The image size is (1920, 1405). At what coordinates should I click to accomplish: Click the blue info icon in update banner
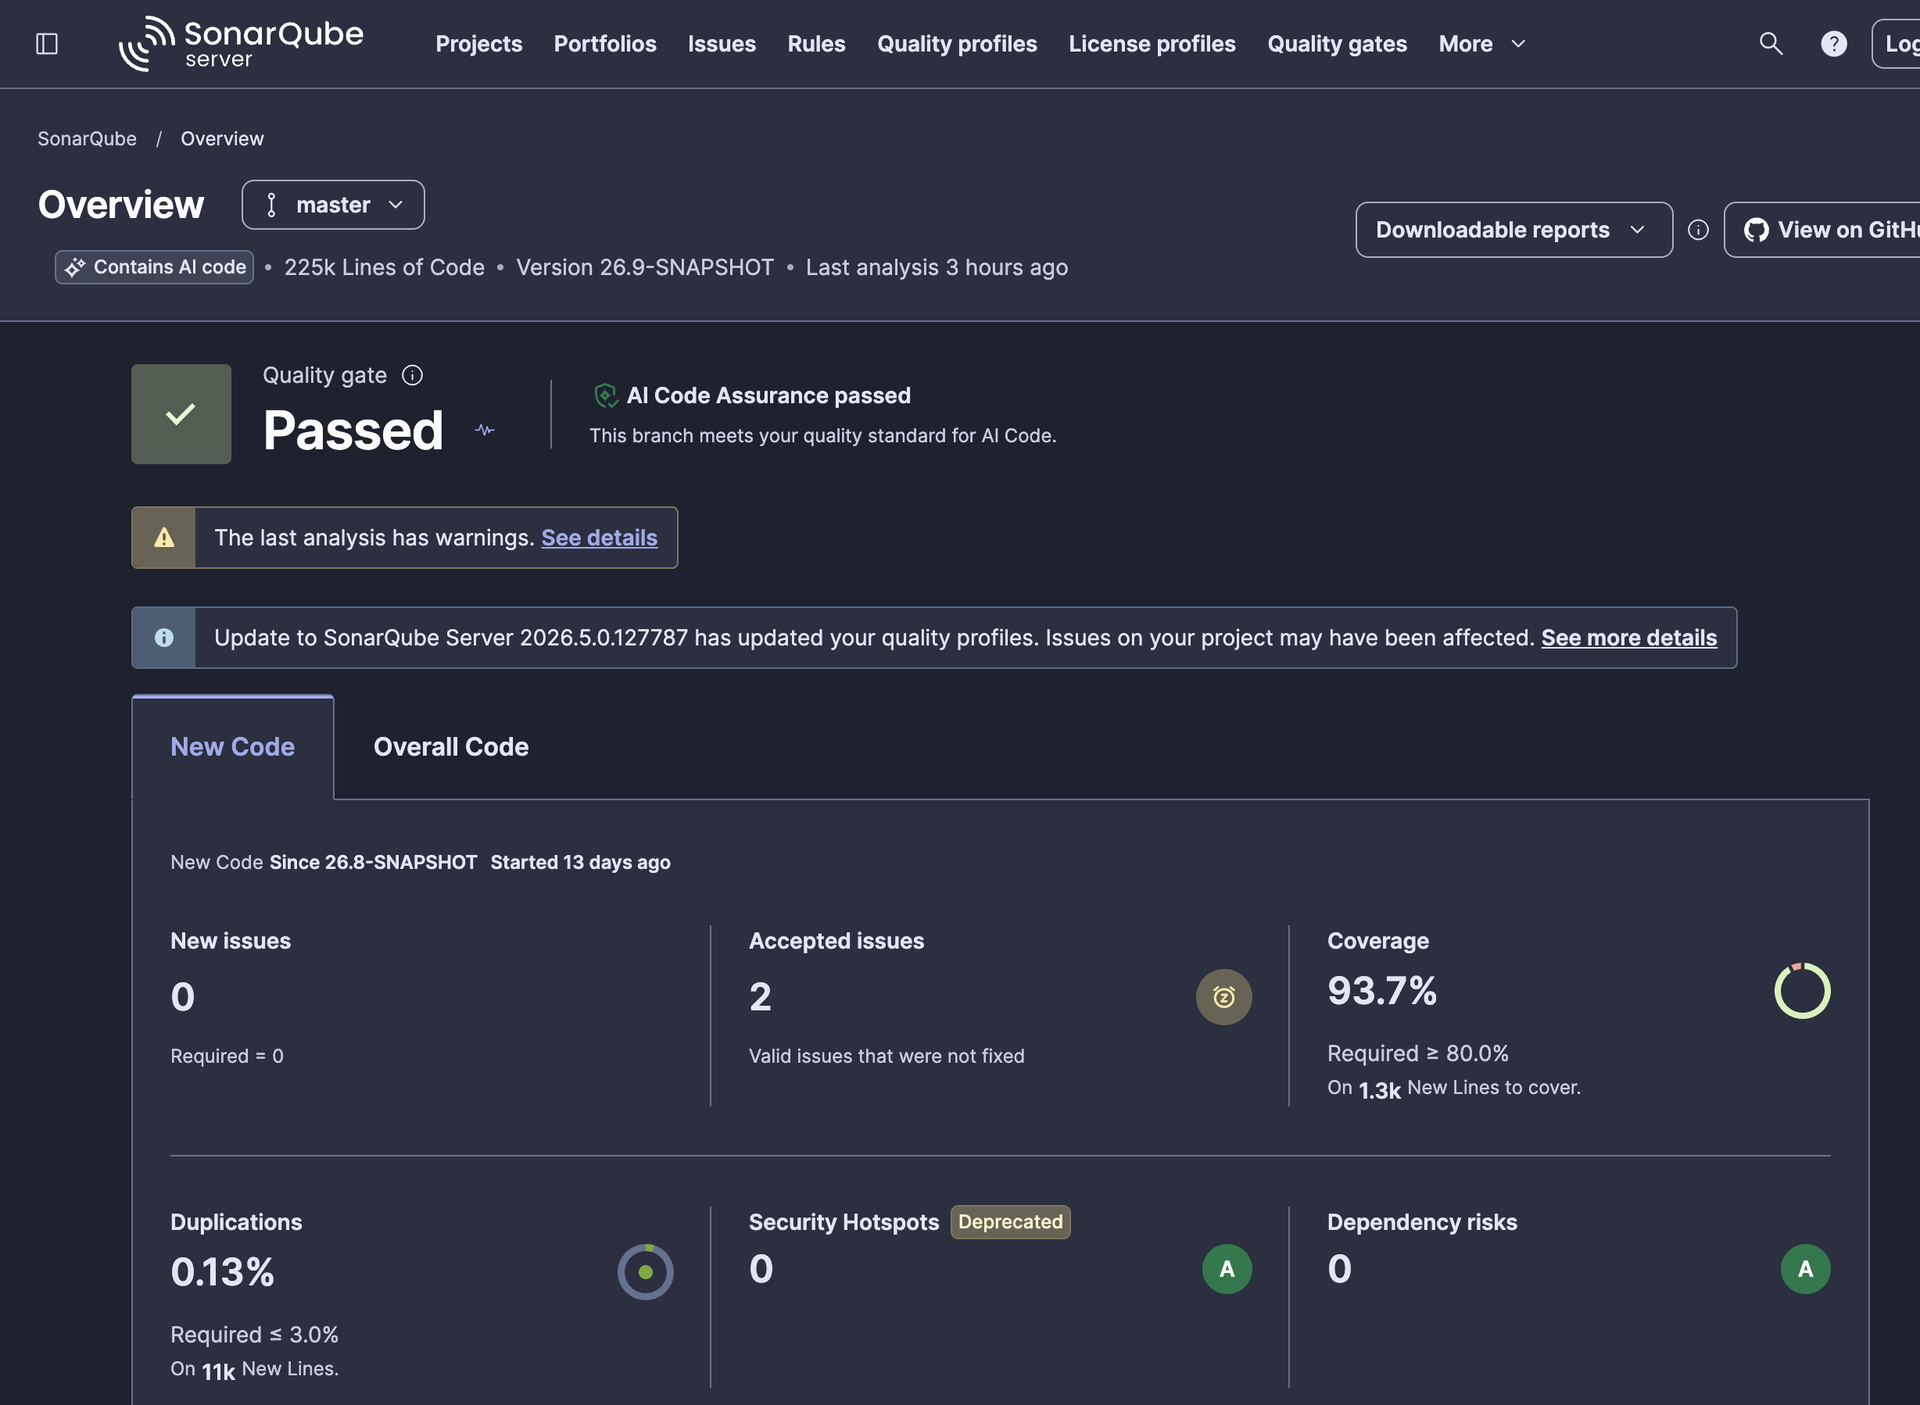click(164, 638)
